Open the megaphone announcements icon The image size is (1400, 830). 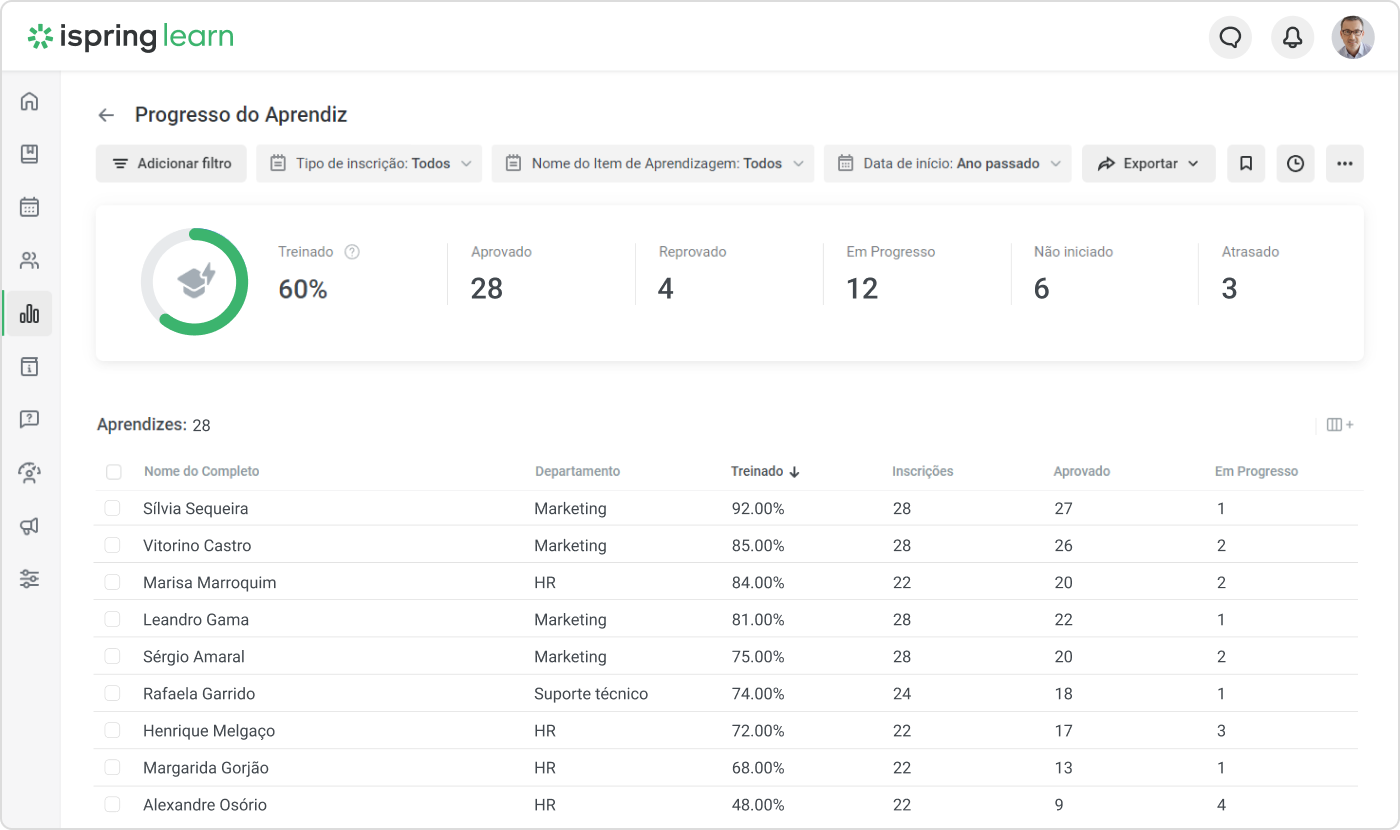click(29, 525)
